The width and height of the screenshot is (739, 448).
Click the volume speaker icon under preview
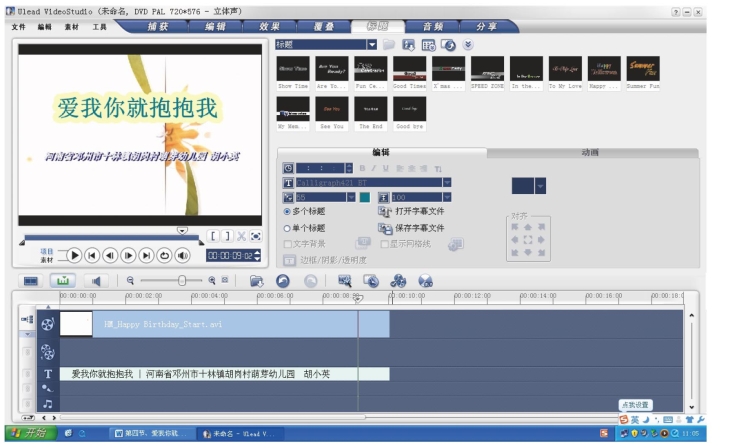click(x=183, y=255)
